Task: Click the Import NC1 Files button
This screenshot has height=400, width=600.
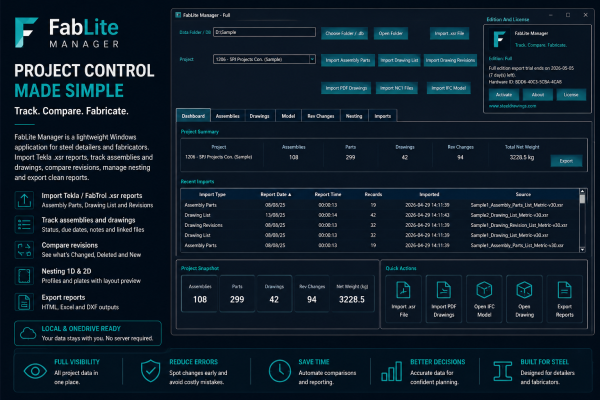Action: 397,88
